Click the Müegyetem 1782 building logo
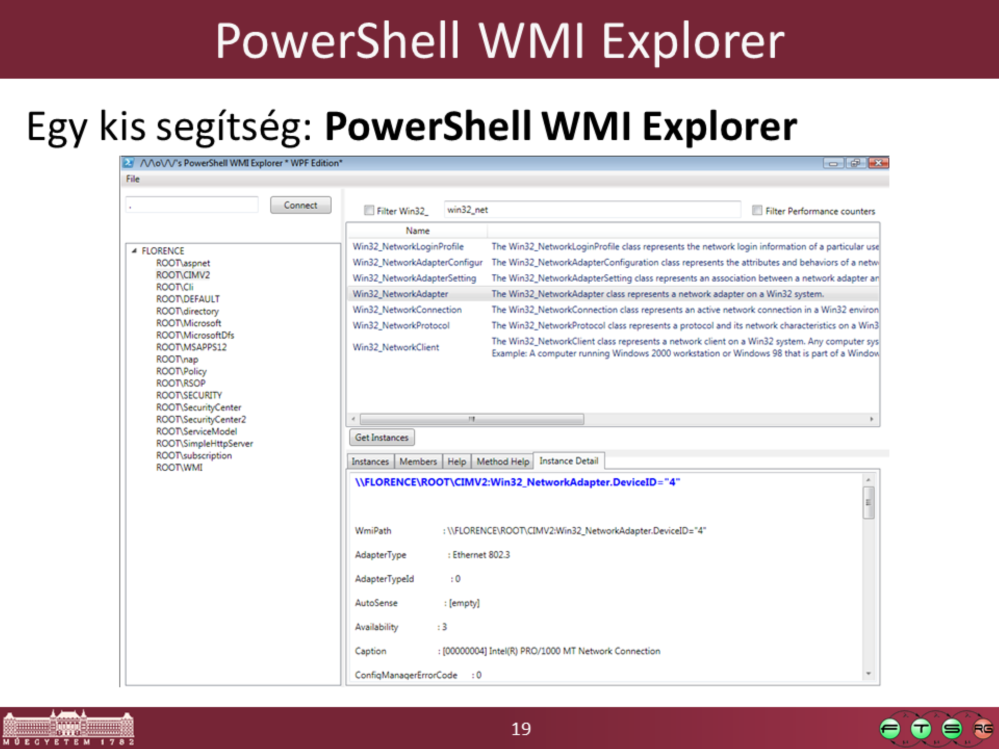The height and width of the screenshot is (749, 999). [68, 727]
